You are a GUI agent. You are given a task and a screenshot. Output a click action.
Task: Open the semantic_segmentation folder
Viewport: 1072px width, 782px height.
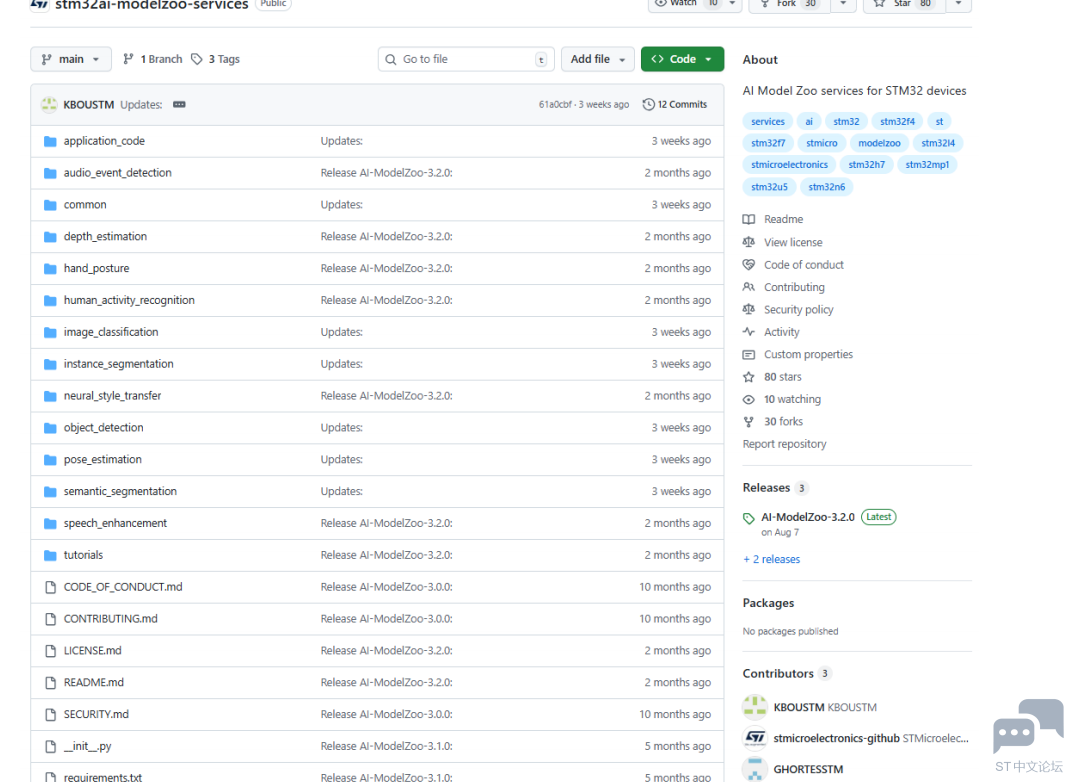click(x=120, y=491)
